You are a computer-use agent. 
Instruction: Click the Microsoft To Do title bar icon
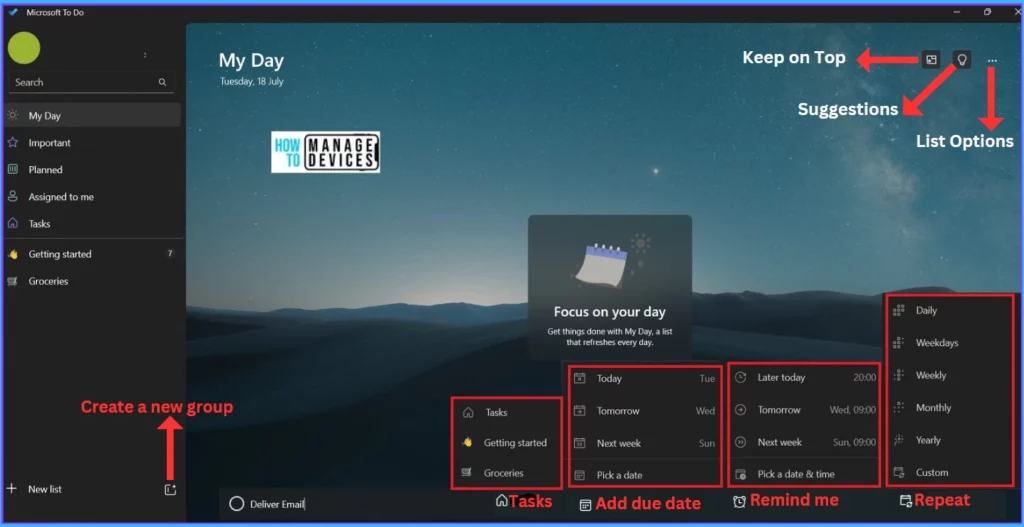pyautogui.click(x=14, y=12)
